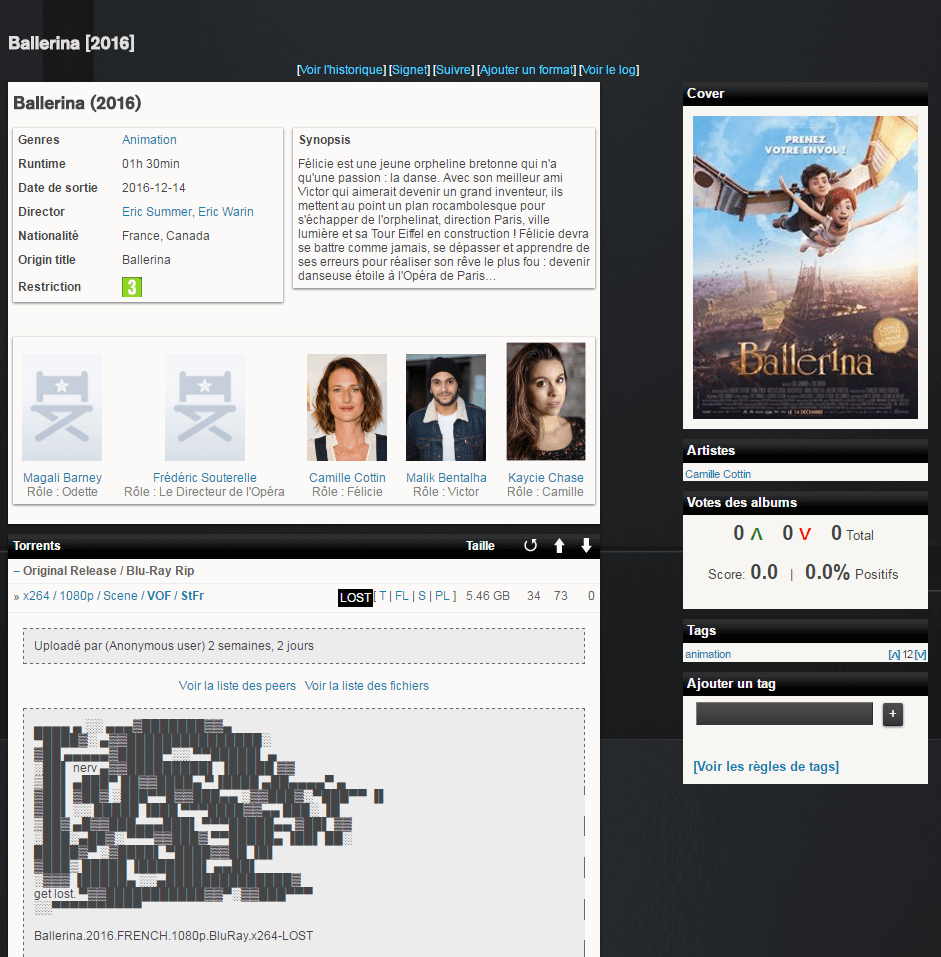Click the FL freeleech link
The width and height of the screenshot is (941, 957).
(402, 596)
